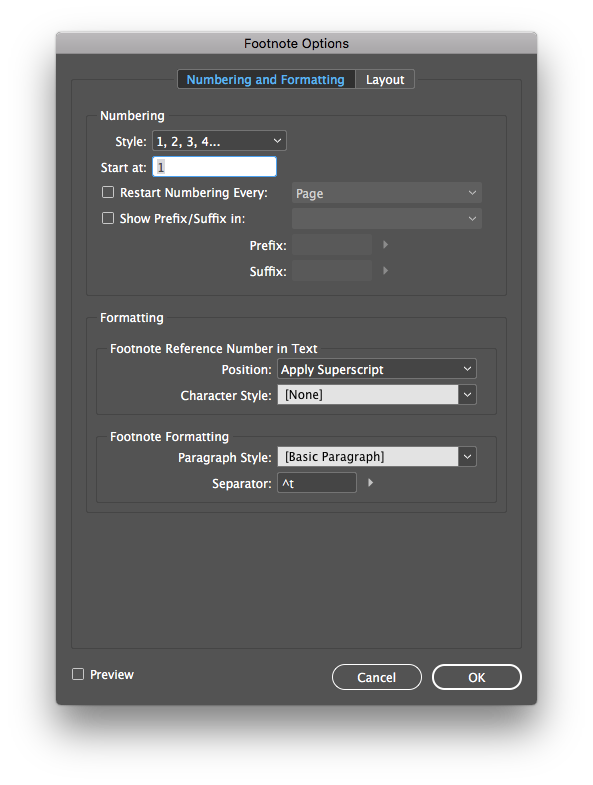Image resolution: width=593 pixels, height=785 pixels.
Task: Confirm with the OK button
Action: [477, 677]
